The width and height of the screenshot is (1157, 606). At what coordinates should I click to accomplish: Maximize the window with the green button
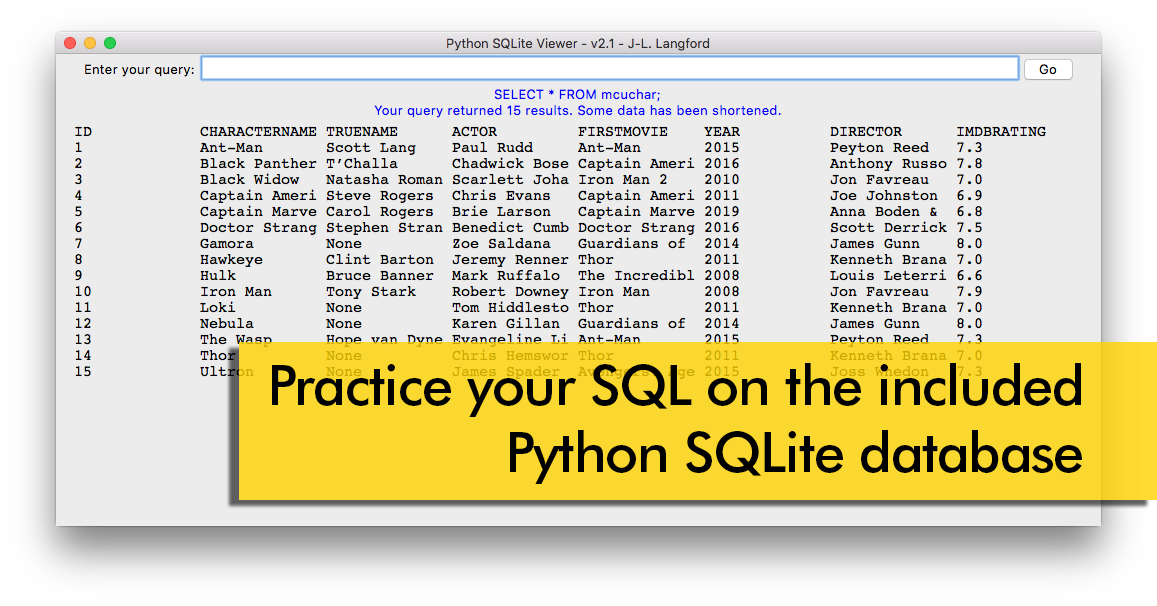coord(110,43)
